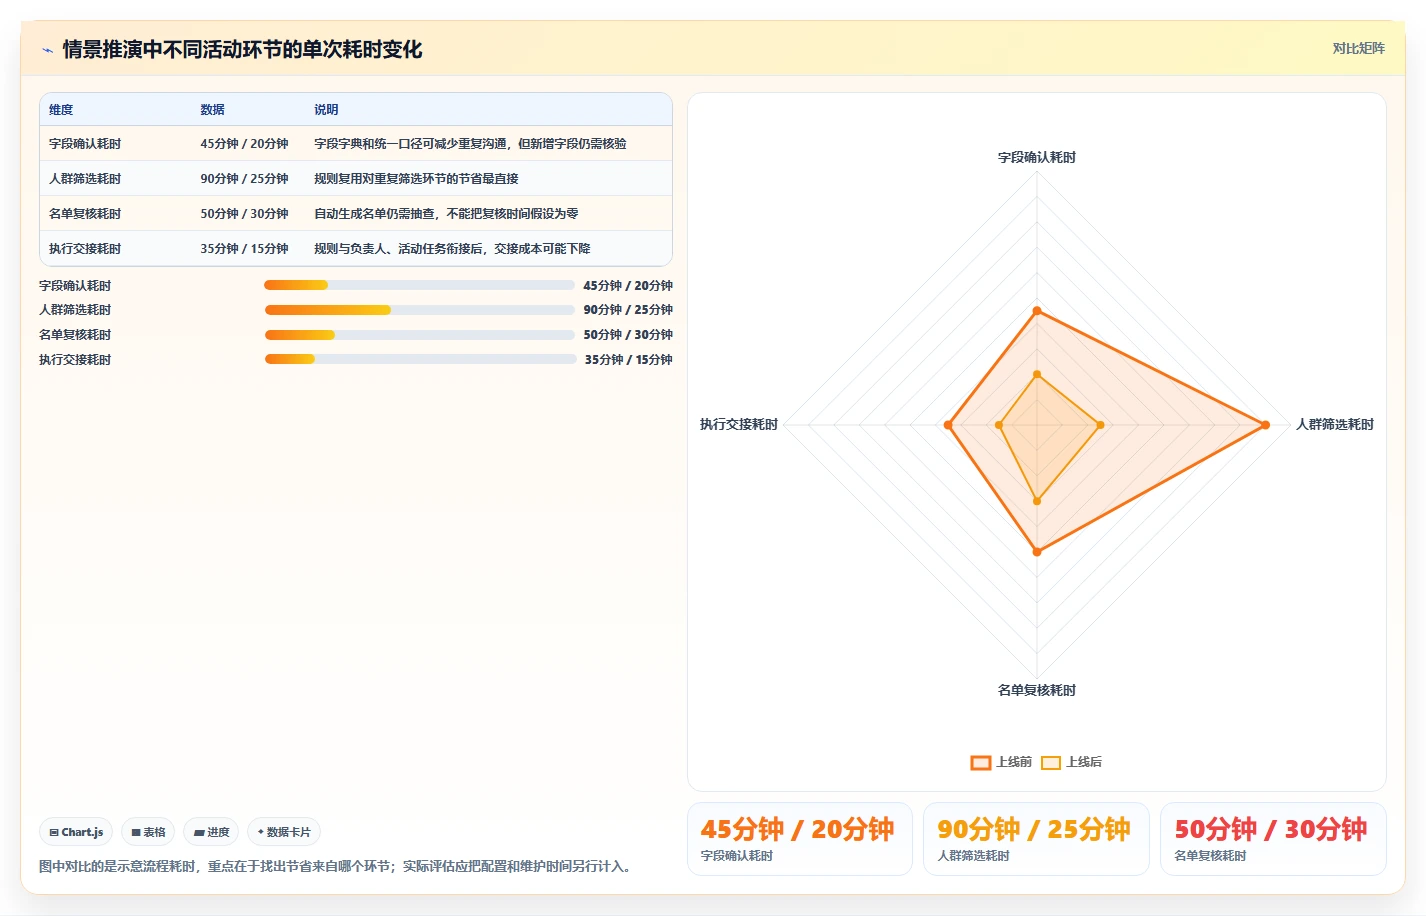Click the 上线前 data point on 名单复核耗时 axis
Image resolution: width=1426 pixels, height=916 pixels.
click(x=1037, y=552)
